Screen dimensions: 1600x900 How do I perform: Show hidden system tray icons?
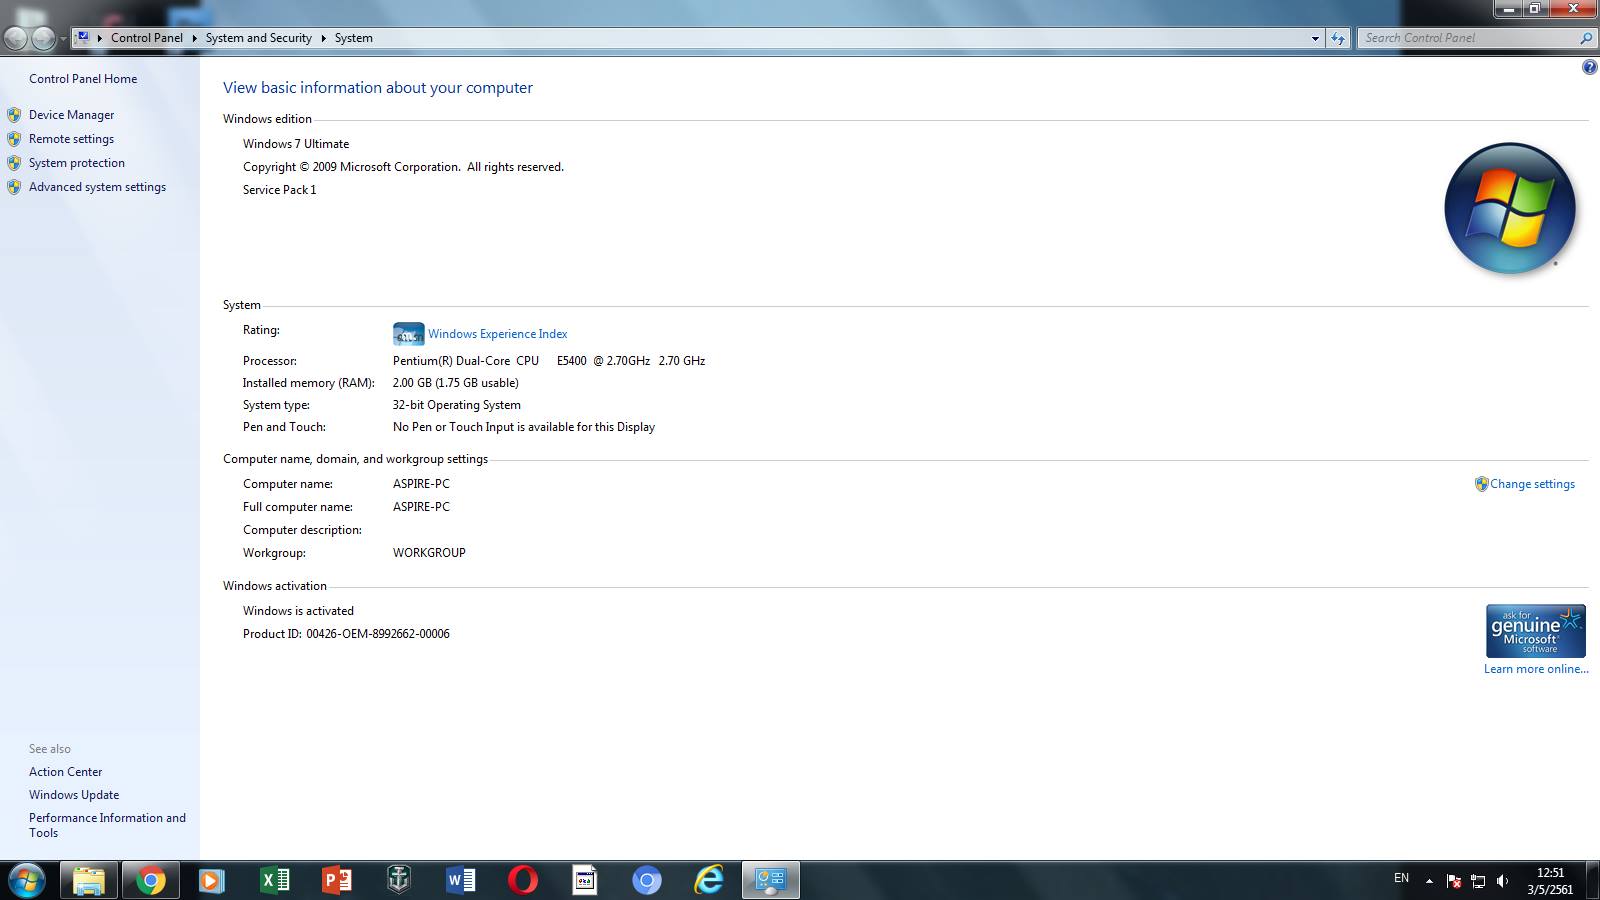(1429, 881)
